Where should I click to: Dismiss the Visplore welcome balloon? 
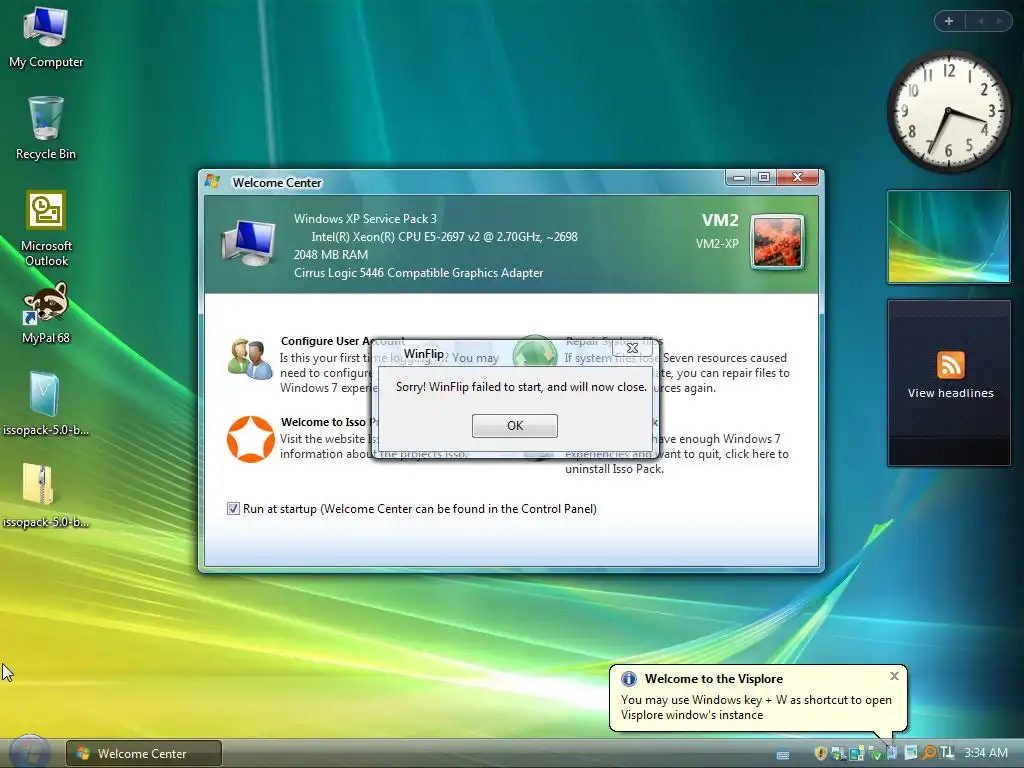(x=894, y=676)
